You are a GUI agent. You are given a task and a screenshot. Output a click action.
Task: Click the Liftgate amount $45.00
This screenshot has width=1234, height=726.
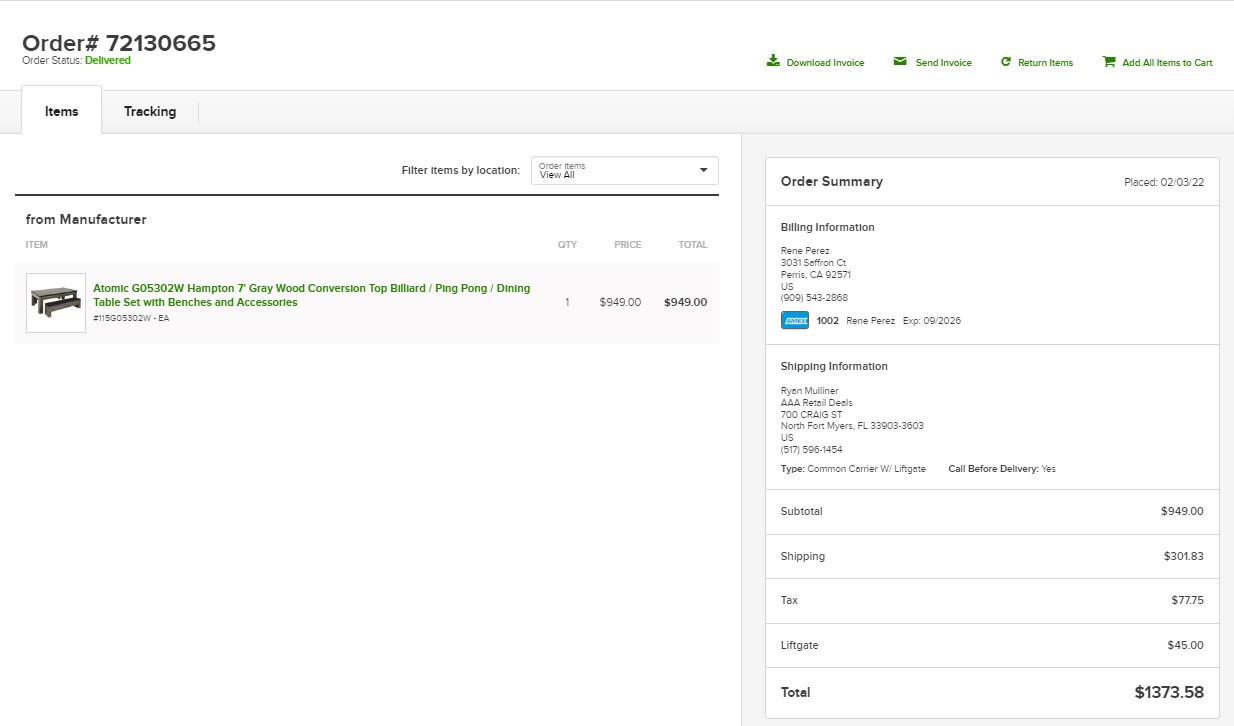[1186, 645]
